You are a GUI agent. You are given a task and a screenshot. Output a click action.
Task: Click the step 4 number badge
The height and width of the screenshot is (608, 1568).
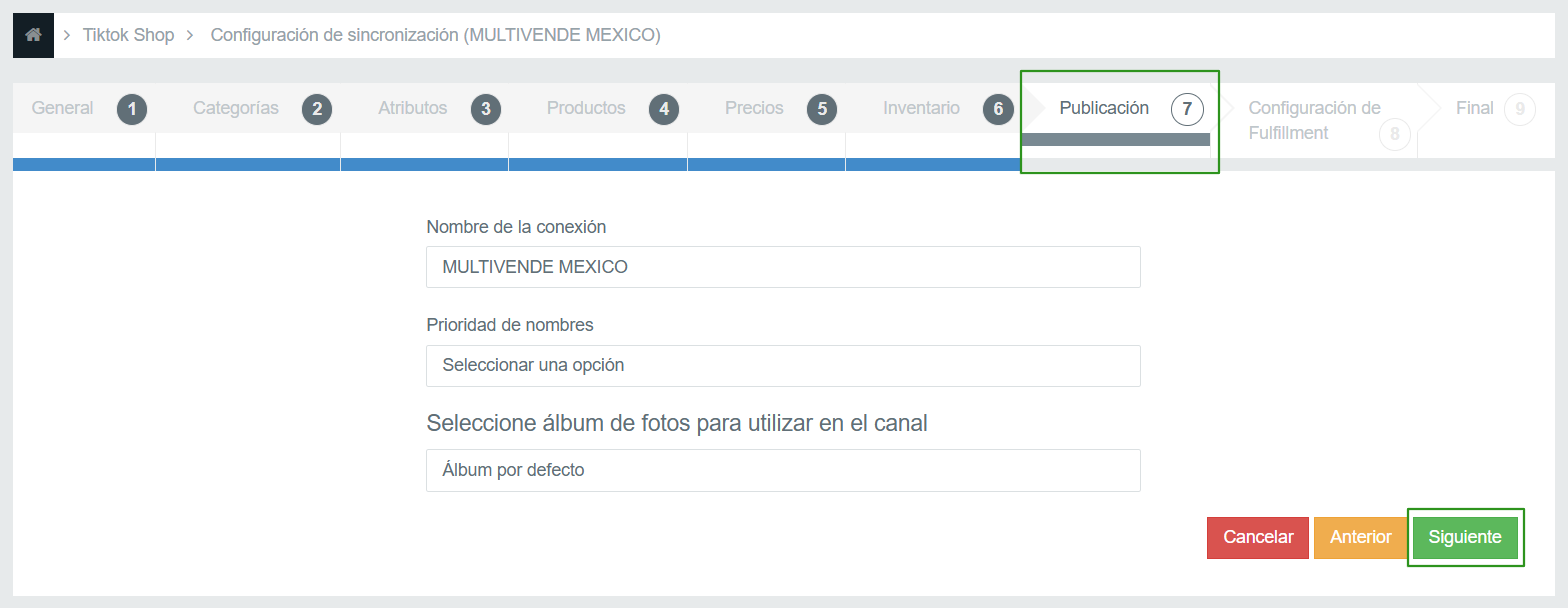point(664,109)
